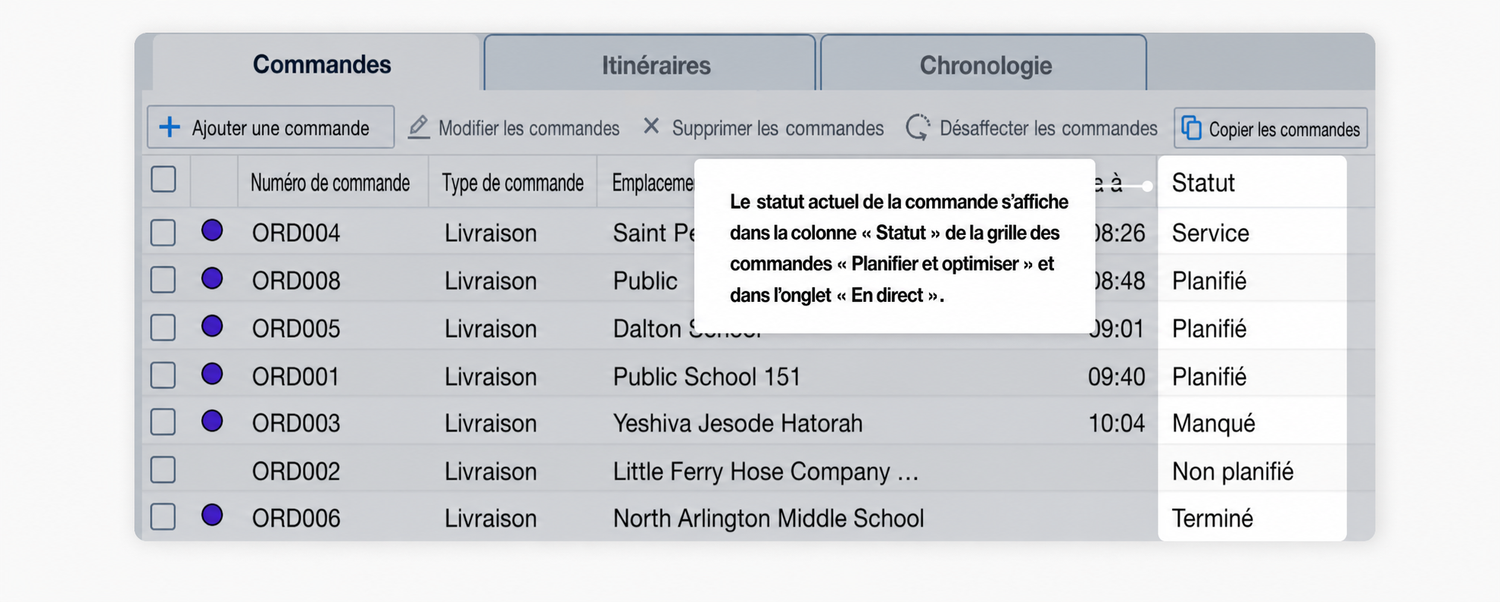This screenshot has width=1500, height=602.
Task: Click the 10:04 time cell
Action: (1116, 423)
